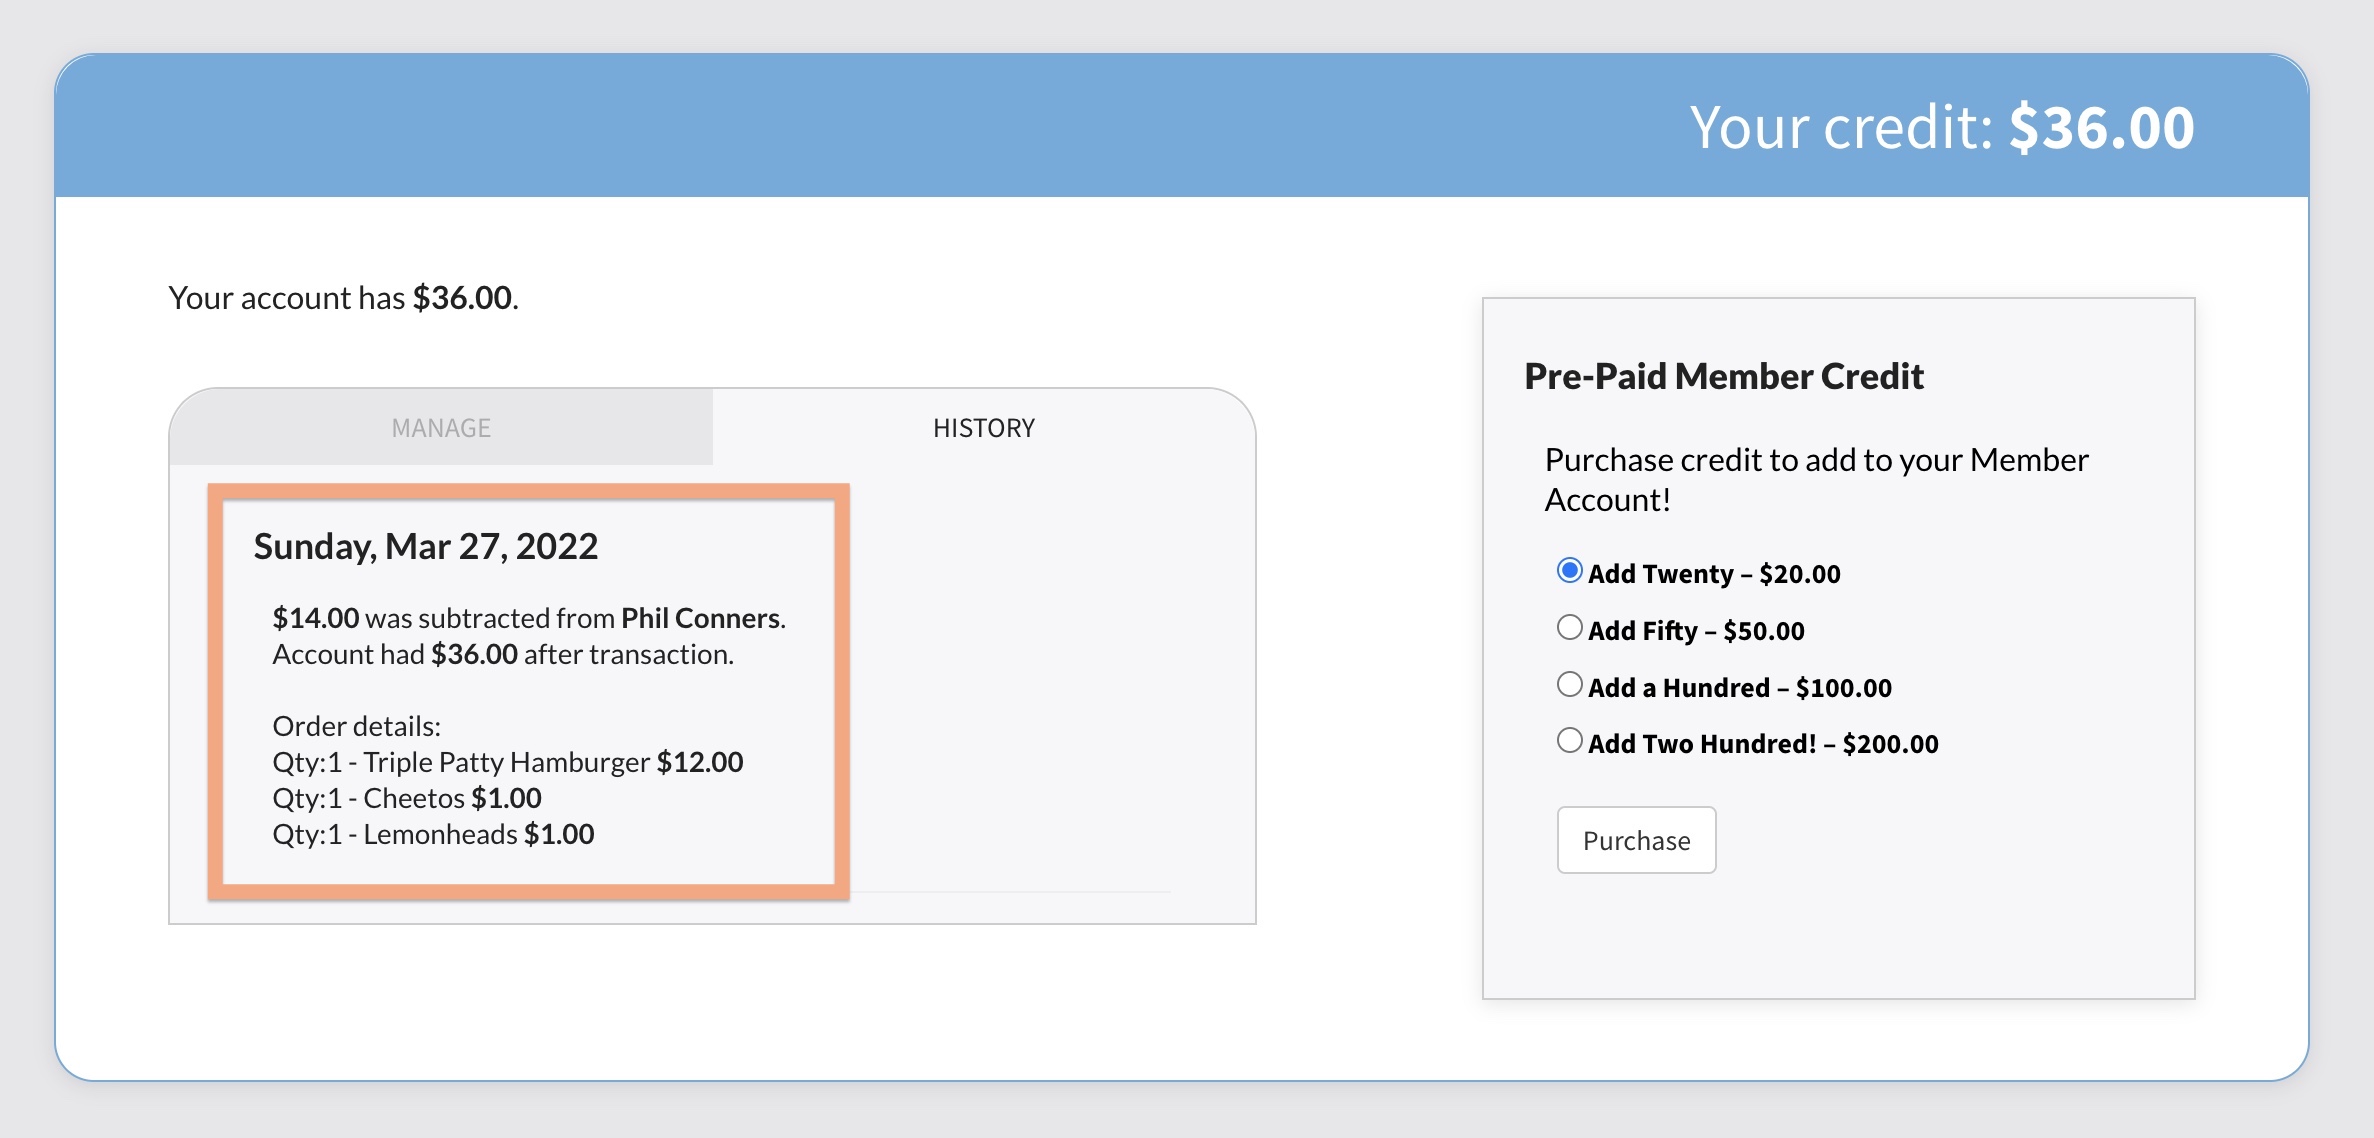Open the HISTORY tab
2374x1138 pixels.
click(983, 428)
